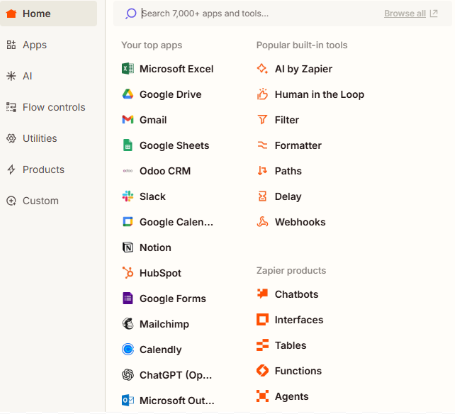Click the search magnifier icon
The image size is (455, 414).
[x=131, y=14]
